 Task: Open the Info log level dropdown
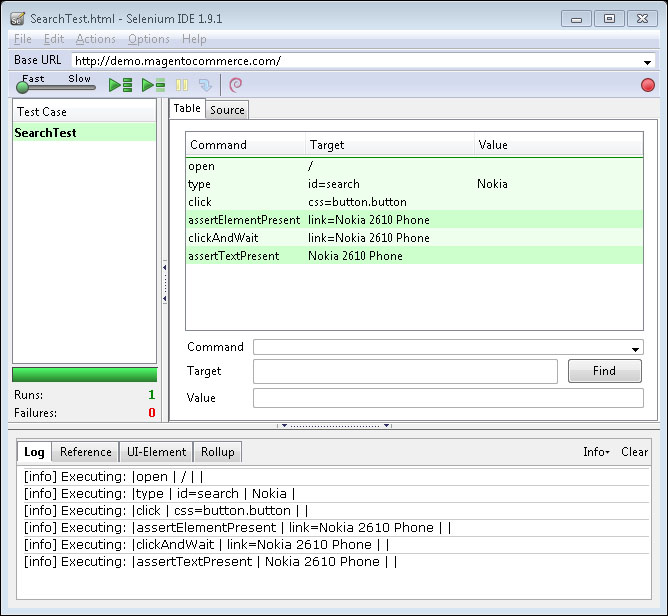[x=596, y=452]
